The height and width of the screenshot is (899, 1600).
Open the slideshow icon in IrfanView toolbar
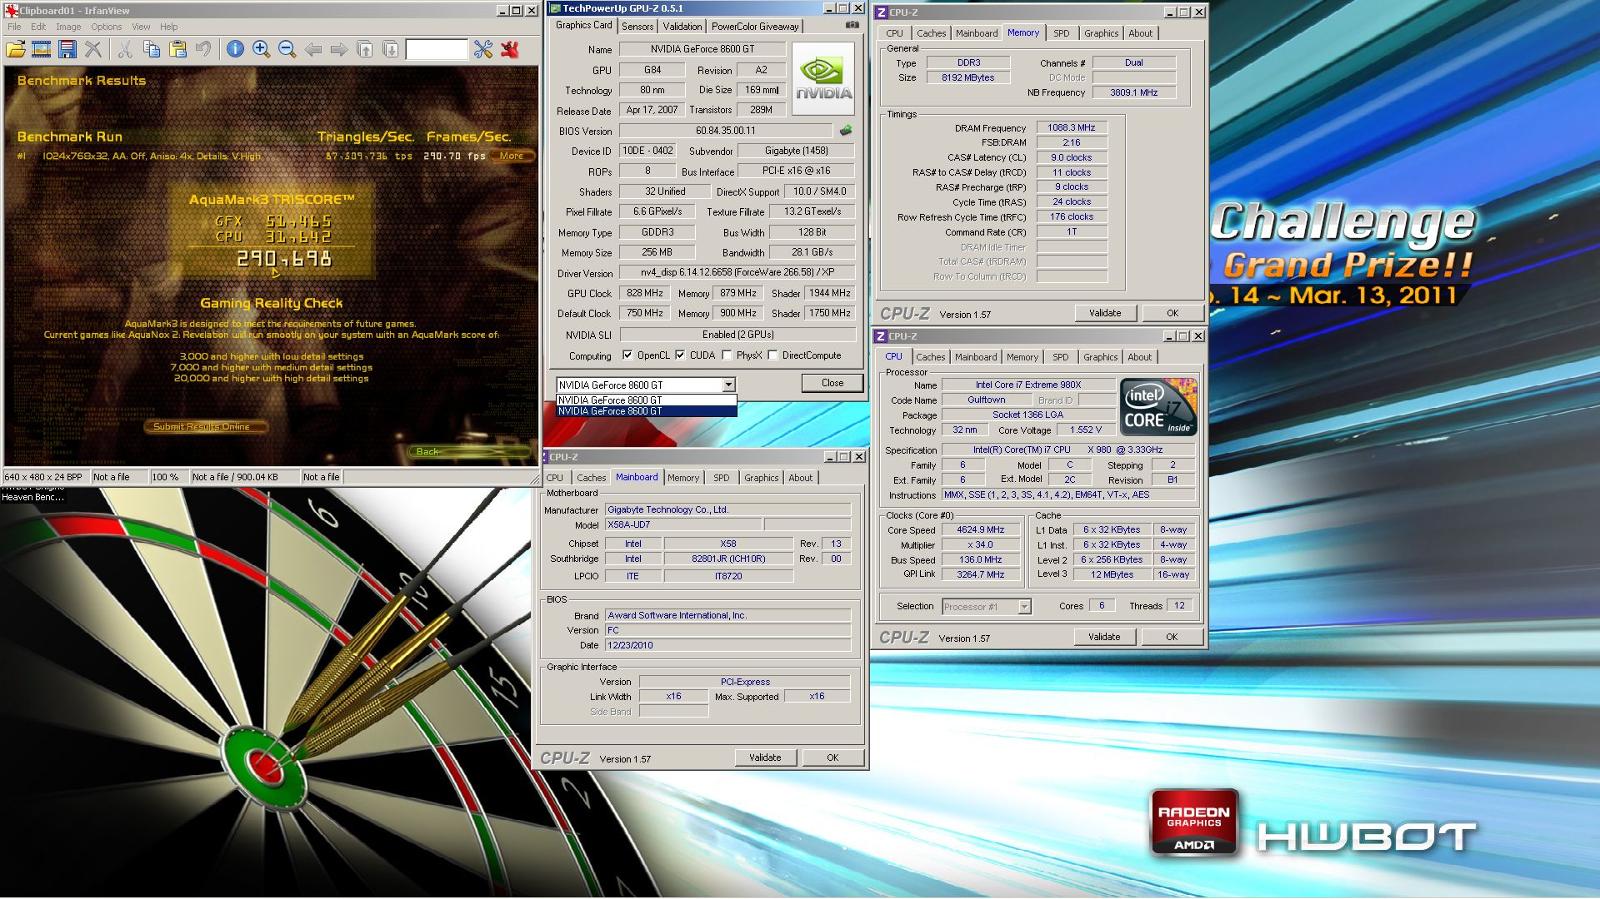(42, 49)
